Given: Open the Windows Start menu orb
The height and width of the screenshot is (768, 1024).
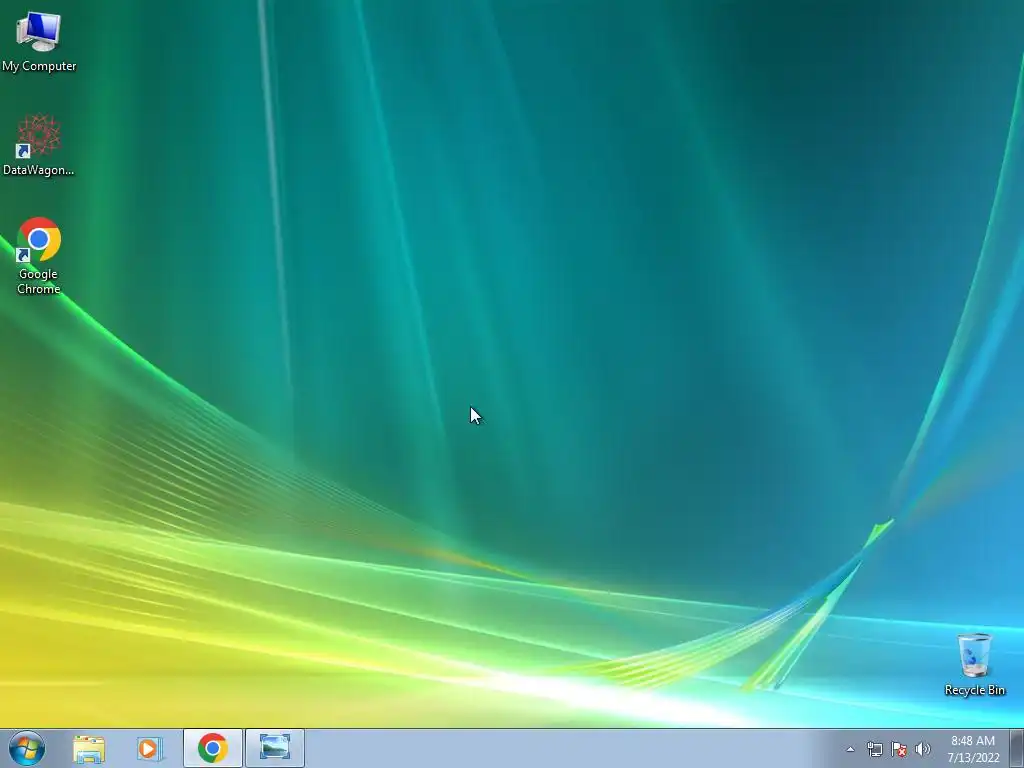Looking at the screenshot, I should click(27, 748).
